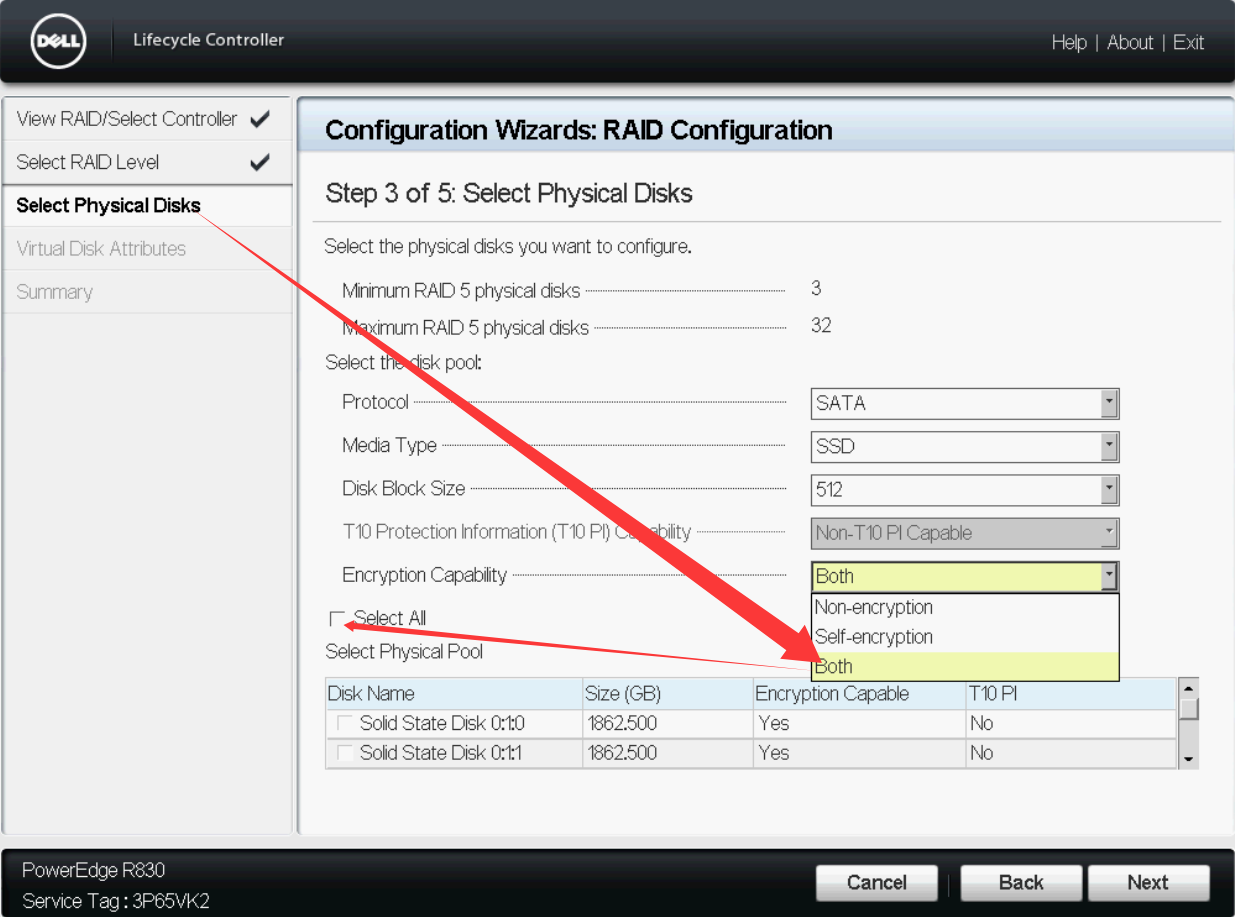Pick the Both option in list
Screen dimensions: 1235x917
coord(834,667)
